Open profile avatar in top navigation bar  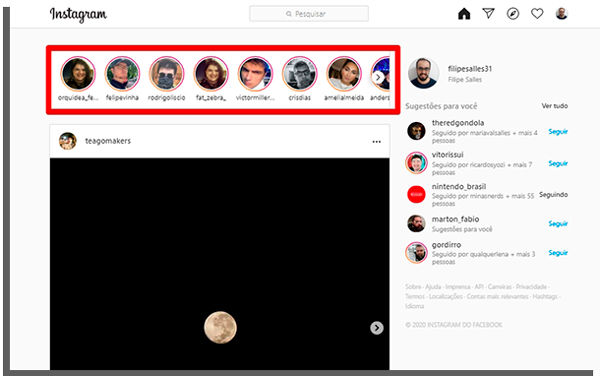(x=561, y=14)
